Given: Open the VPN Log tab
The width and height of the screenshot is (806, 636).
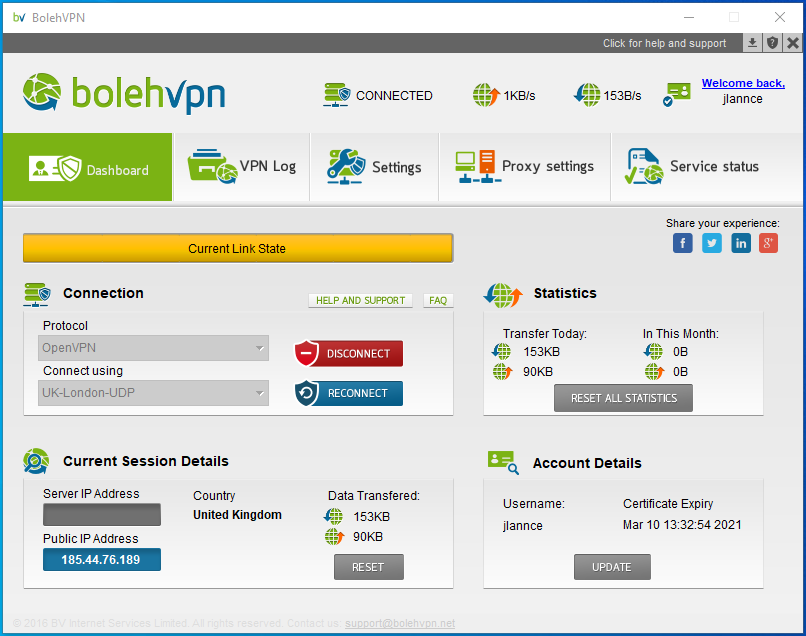Looking at the screenshot, I should [242, 167].
